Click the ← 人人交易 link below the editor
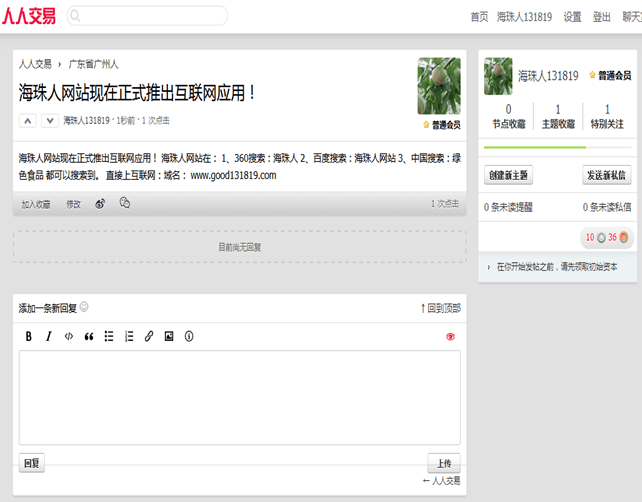This screenshot has height=502, width=642. 441,481
